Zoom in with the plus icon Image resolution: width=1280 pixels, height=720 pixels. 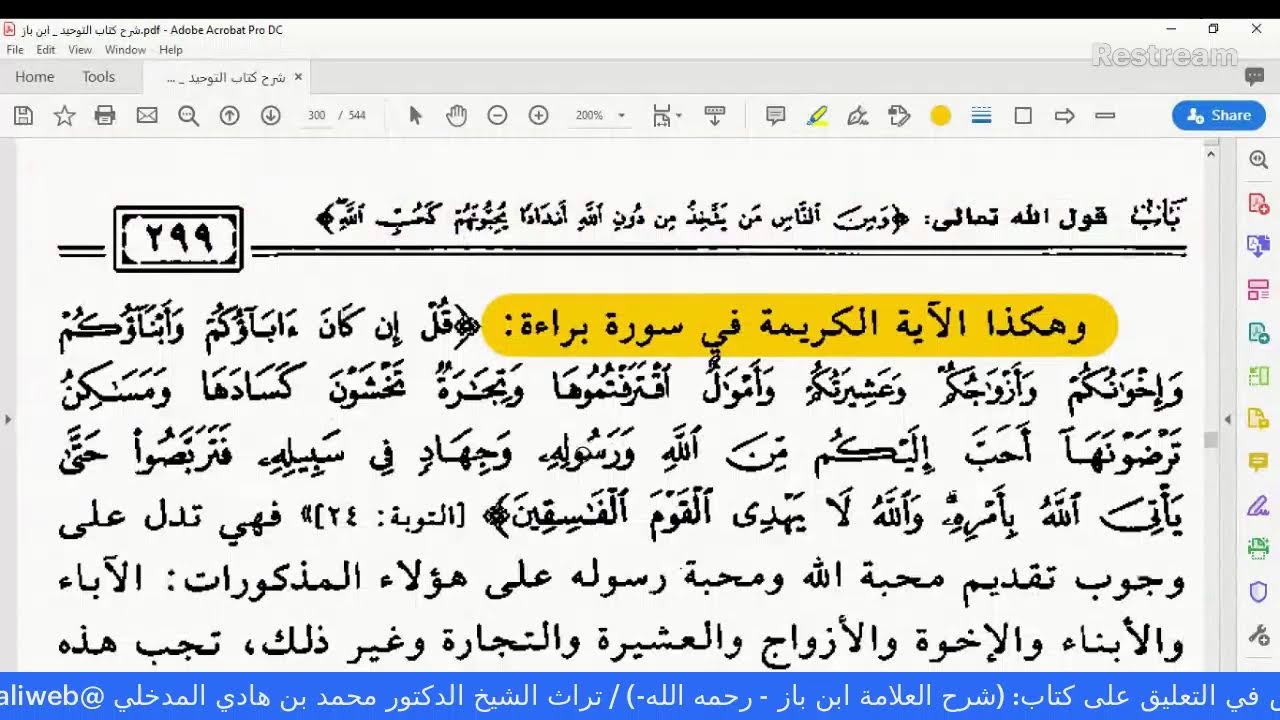click(538, 116)
